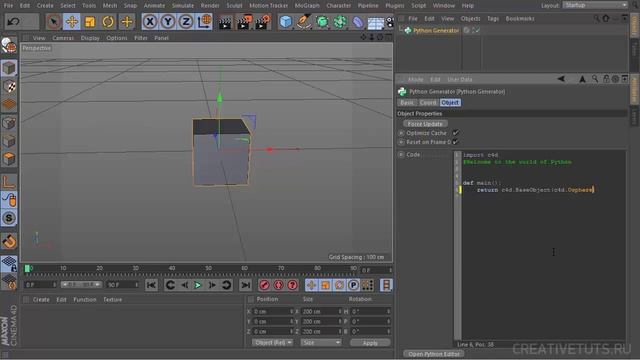Click Record Active Objects red button

(x=264, y=285)
